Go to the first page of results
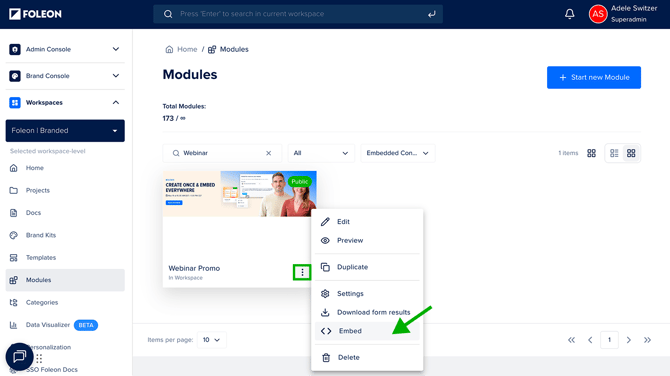The width and height of the screenshot is (670, 376). 571,340
